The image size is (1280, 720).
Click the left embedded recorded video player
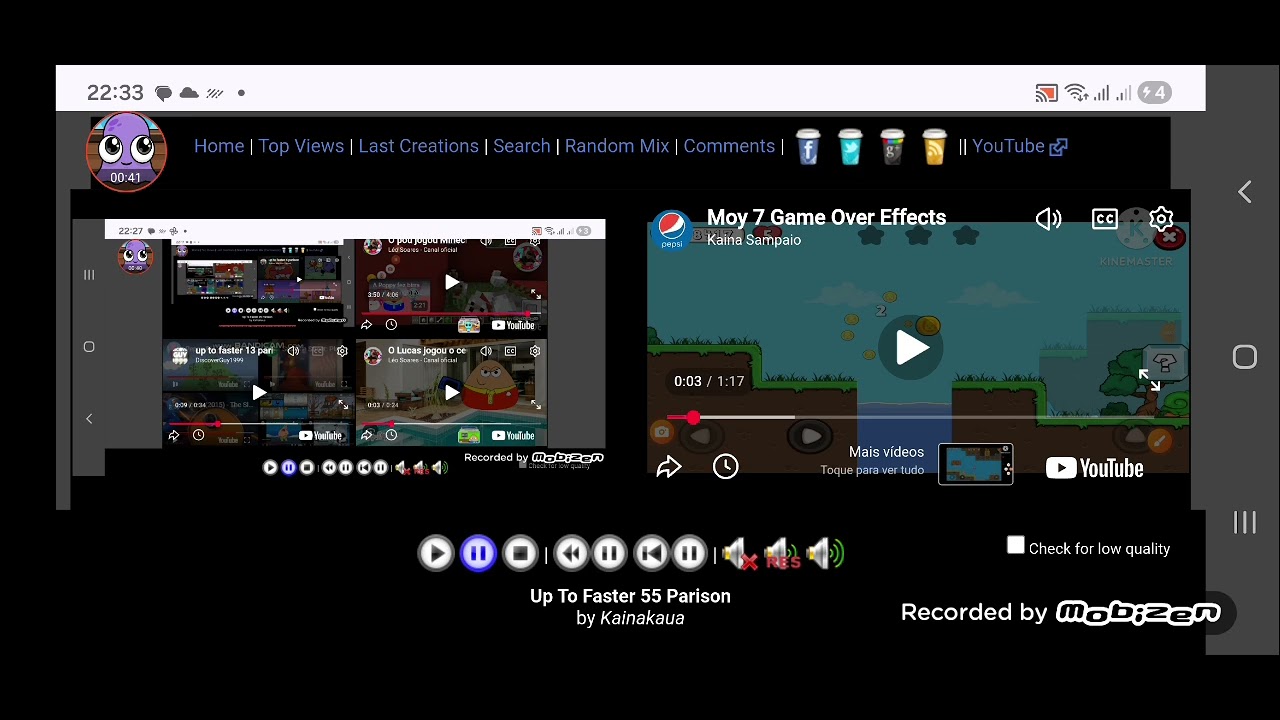[x=339, y=348]
